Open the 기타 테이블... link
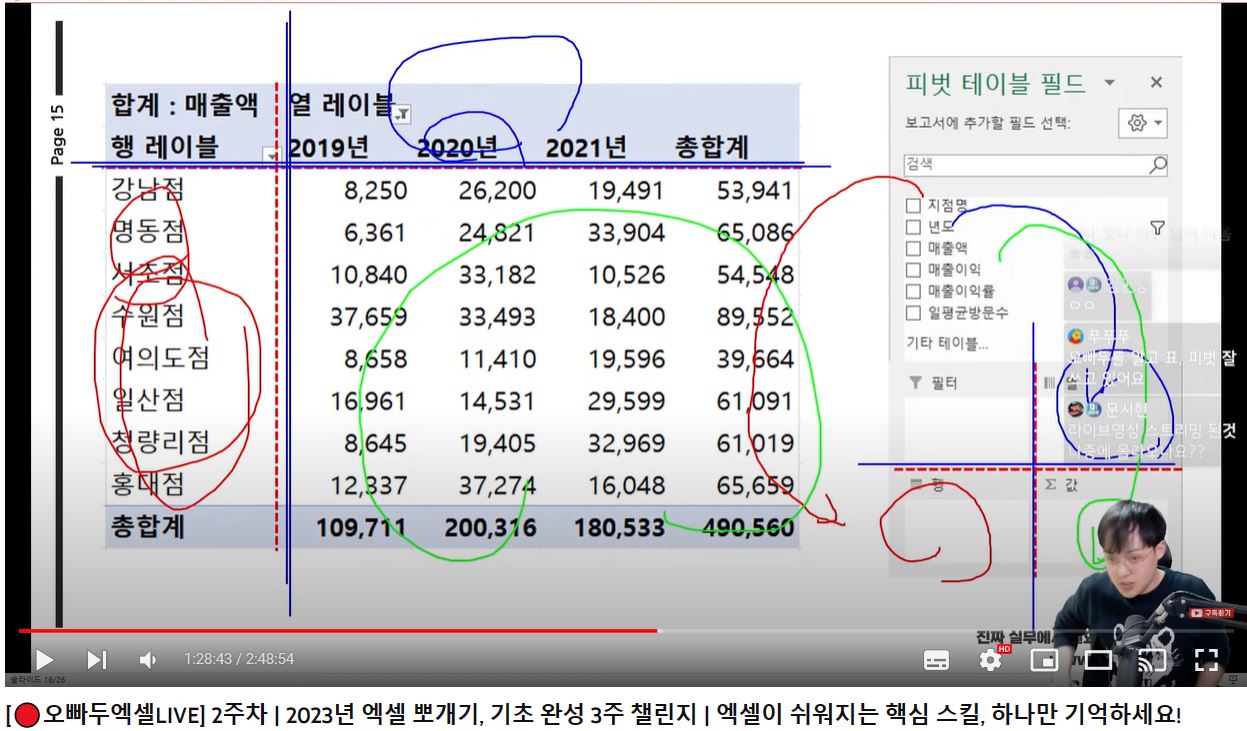 [x=947, y=344]
